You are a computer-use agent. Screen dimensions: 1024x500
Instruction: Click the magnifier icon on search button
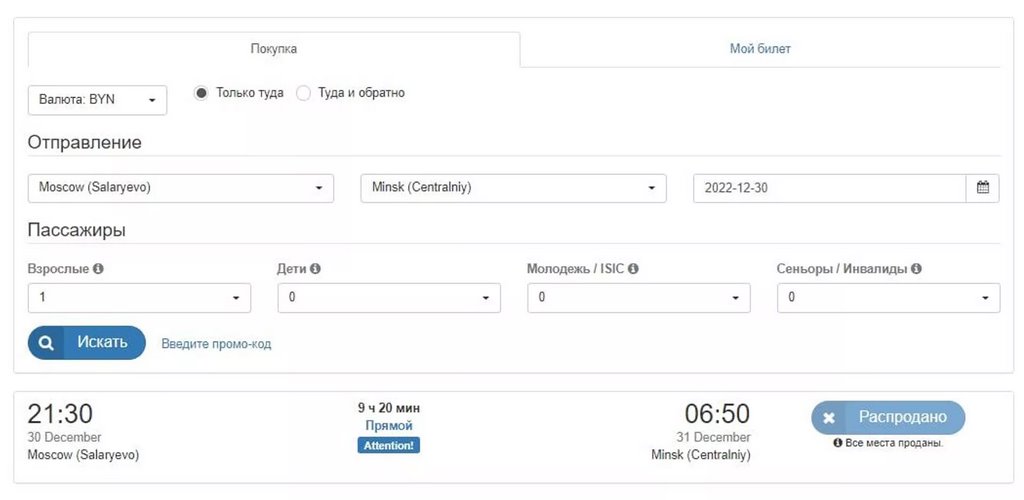point(46,343)
